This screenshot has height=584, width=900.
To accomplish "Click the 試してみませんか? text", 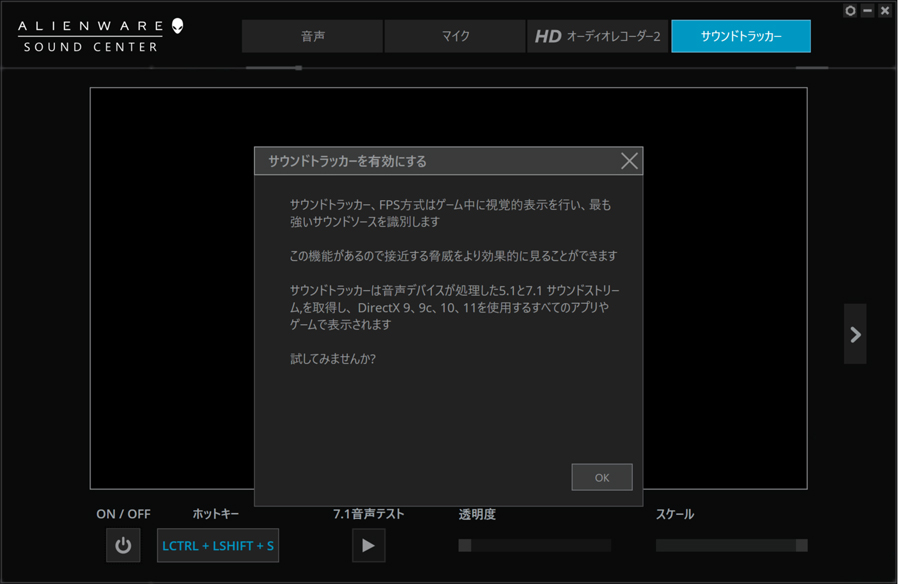I will [333, 359].
